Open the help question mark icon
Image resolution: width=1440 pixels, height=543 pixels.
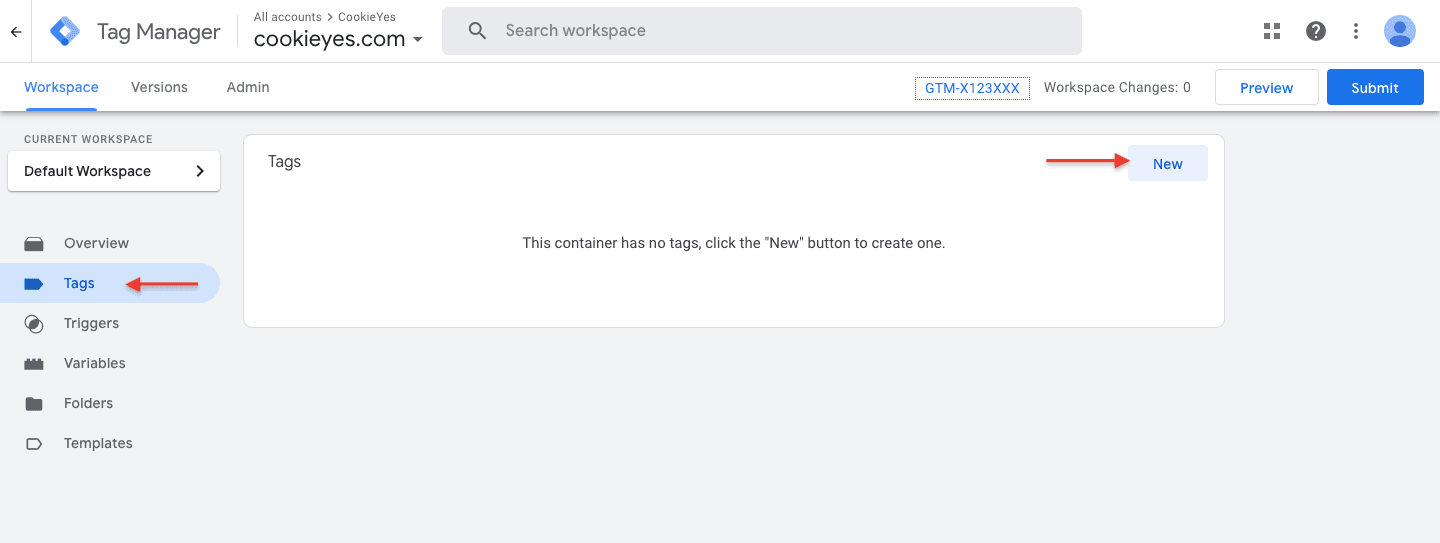1316,31
